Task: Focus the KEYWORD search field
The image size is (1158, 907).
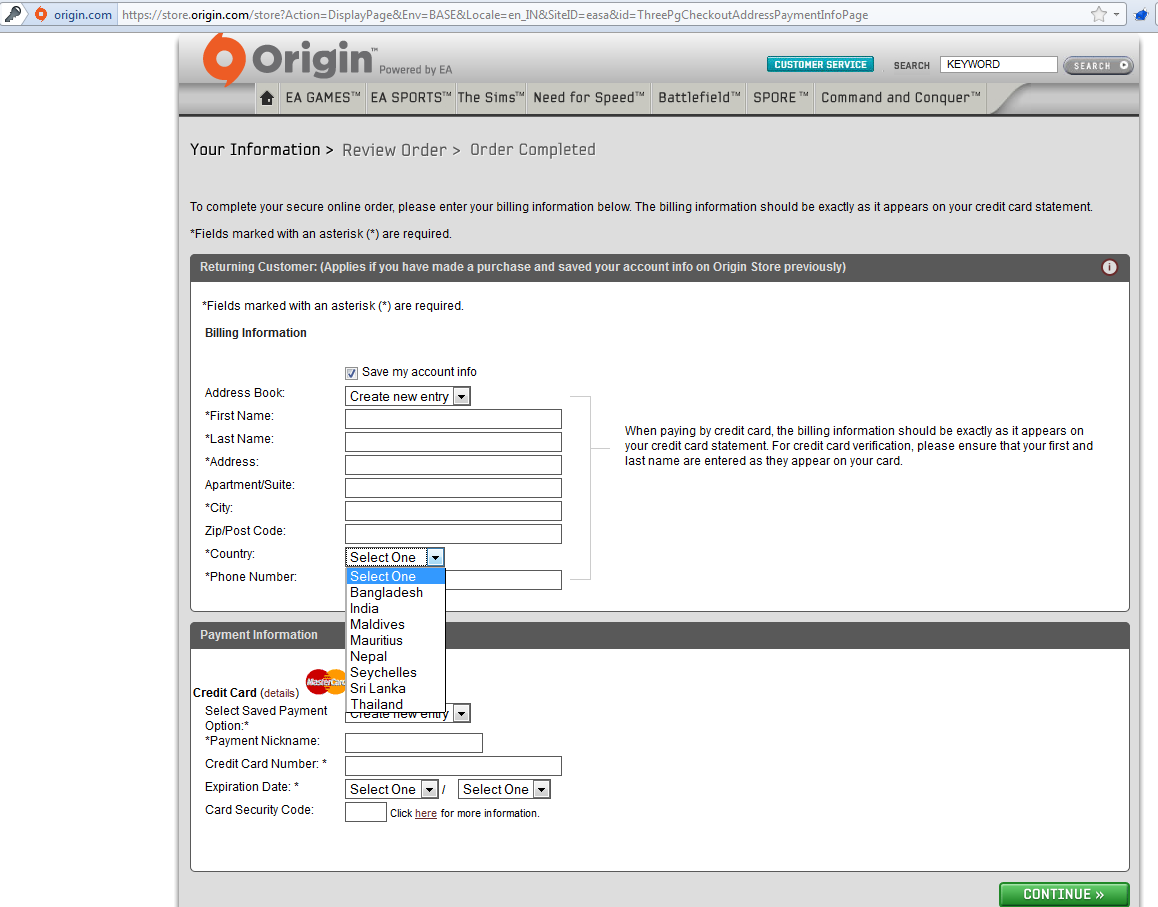Action: 998,64
